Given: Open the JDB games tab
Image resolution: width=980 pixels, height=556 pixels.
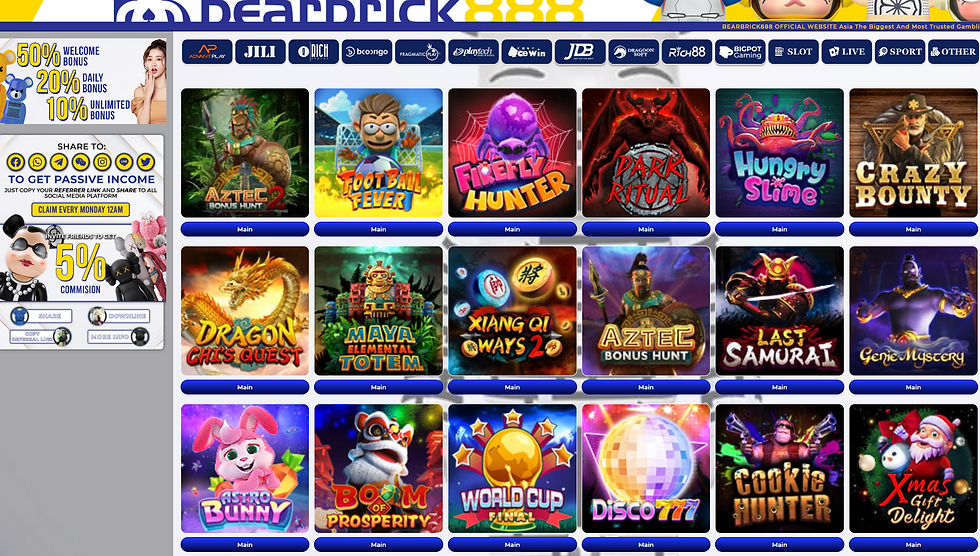Looking at the screenshot, I should coord(580,52).
